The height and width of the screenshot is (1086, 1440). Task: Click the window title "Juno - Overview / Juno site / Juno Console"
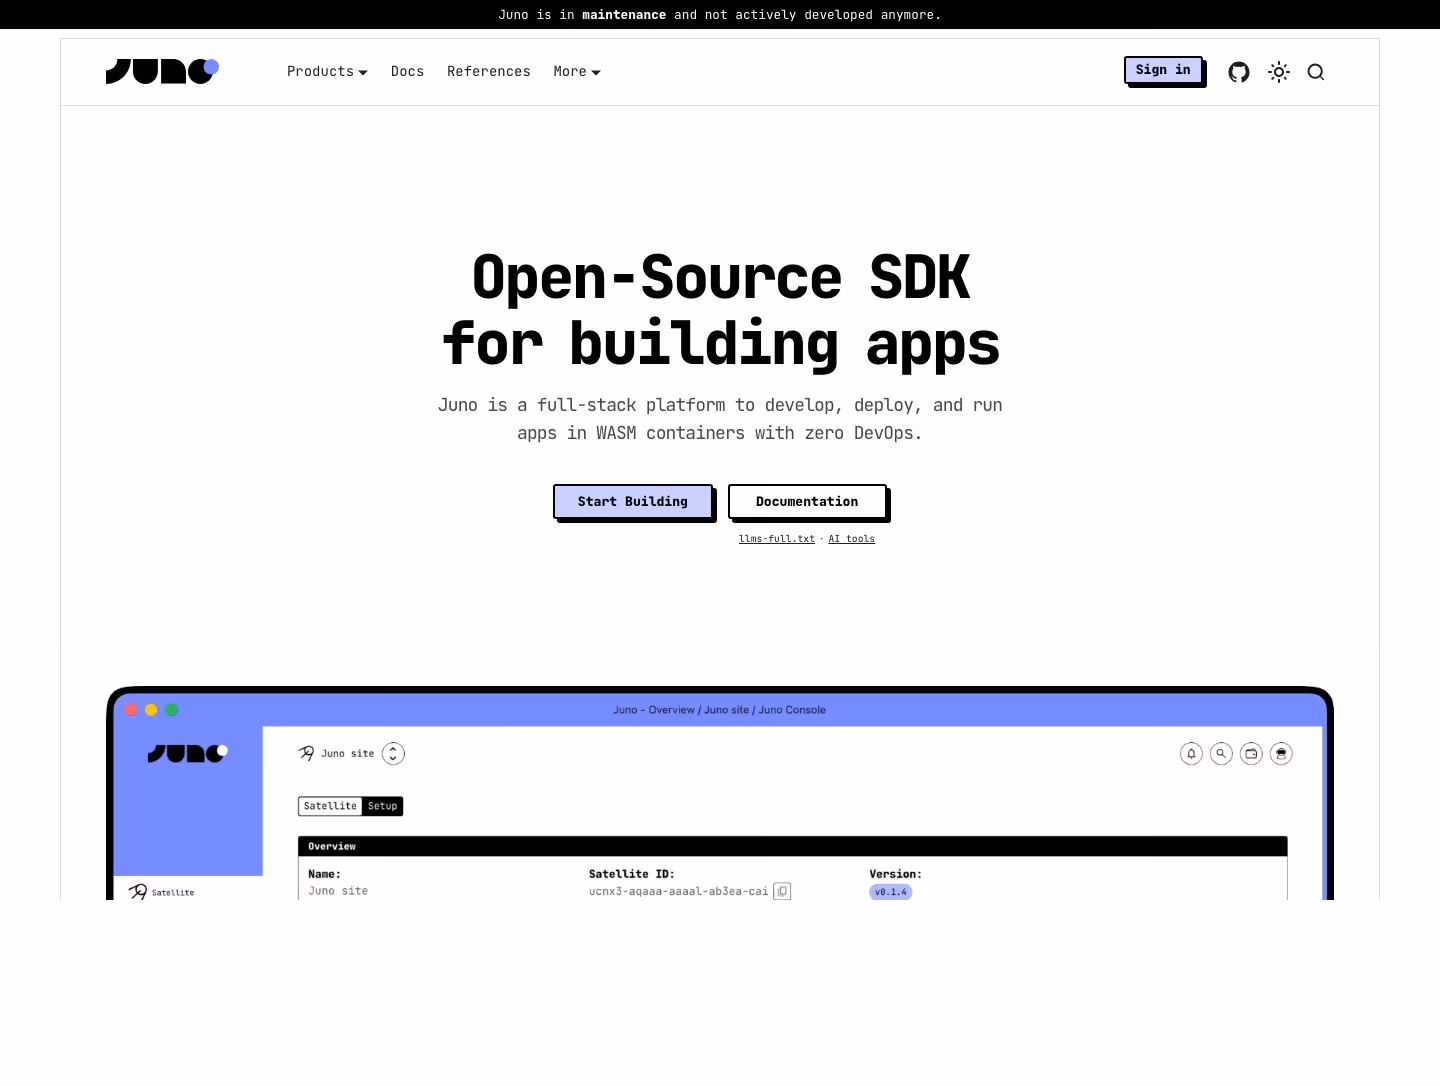[x=720, y=710]
